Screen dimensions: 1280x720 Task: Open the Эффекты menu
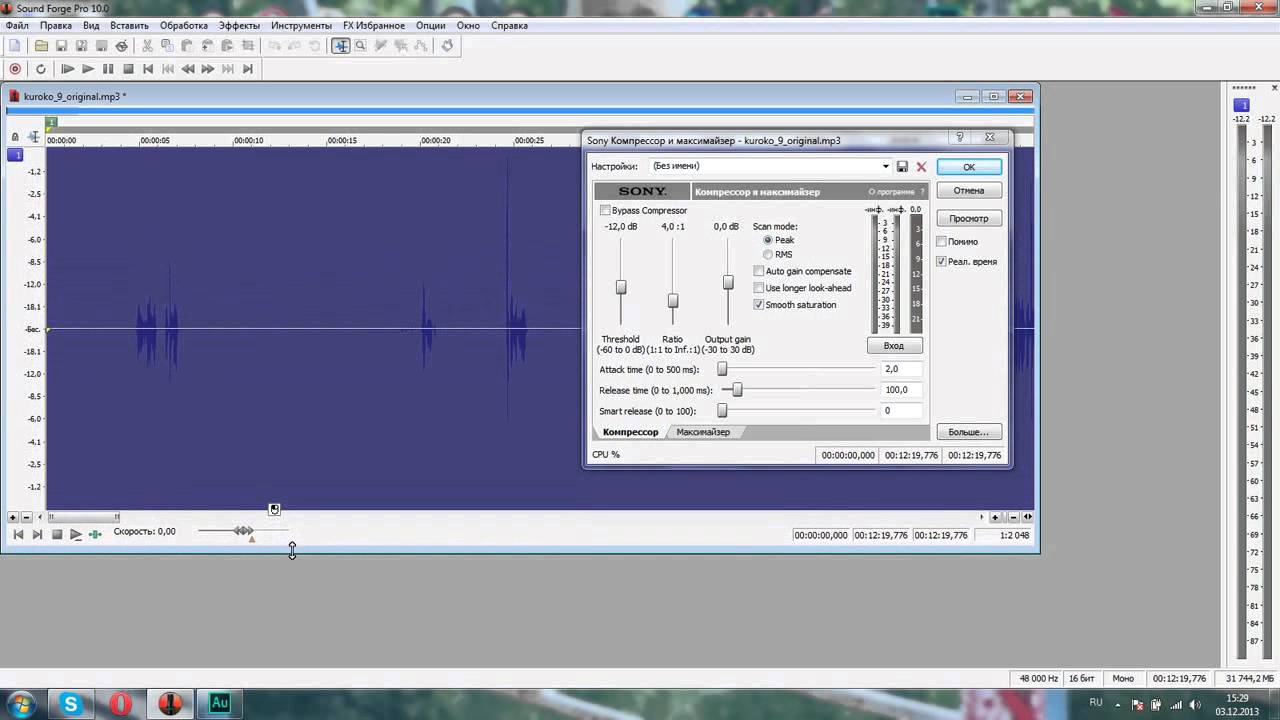click(239, 25)
